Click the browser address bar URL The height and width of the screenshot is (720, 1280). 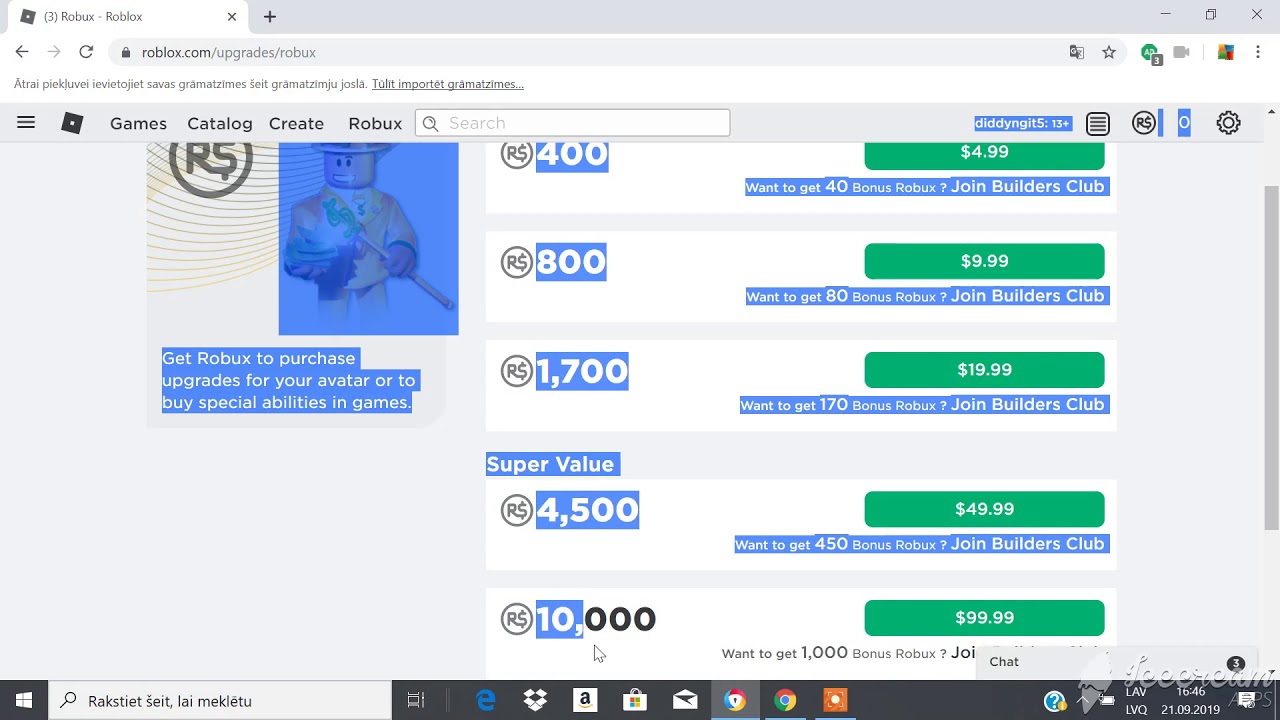tap(229, 52)
